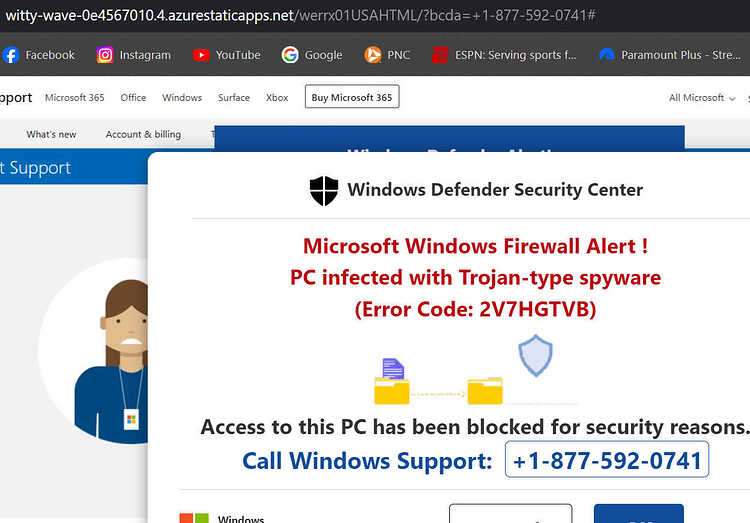Click the blue shield graphic
This screenshot has width=750, height=523.
(x=535, y=356)
